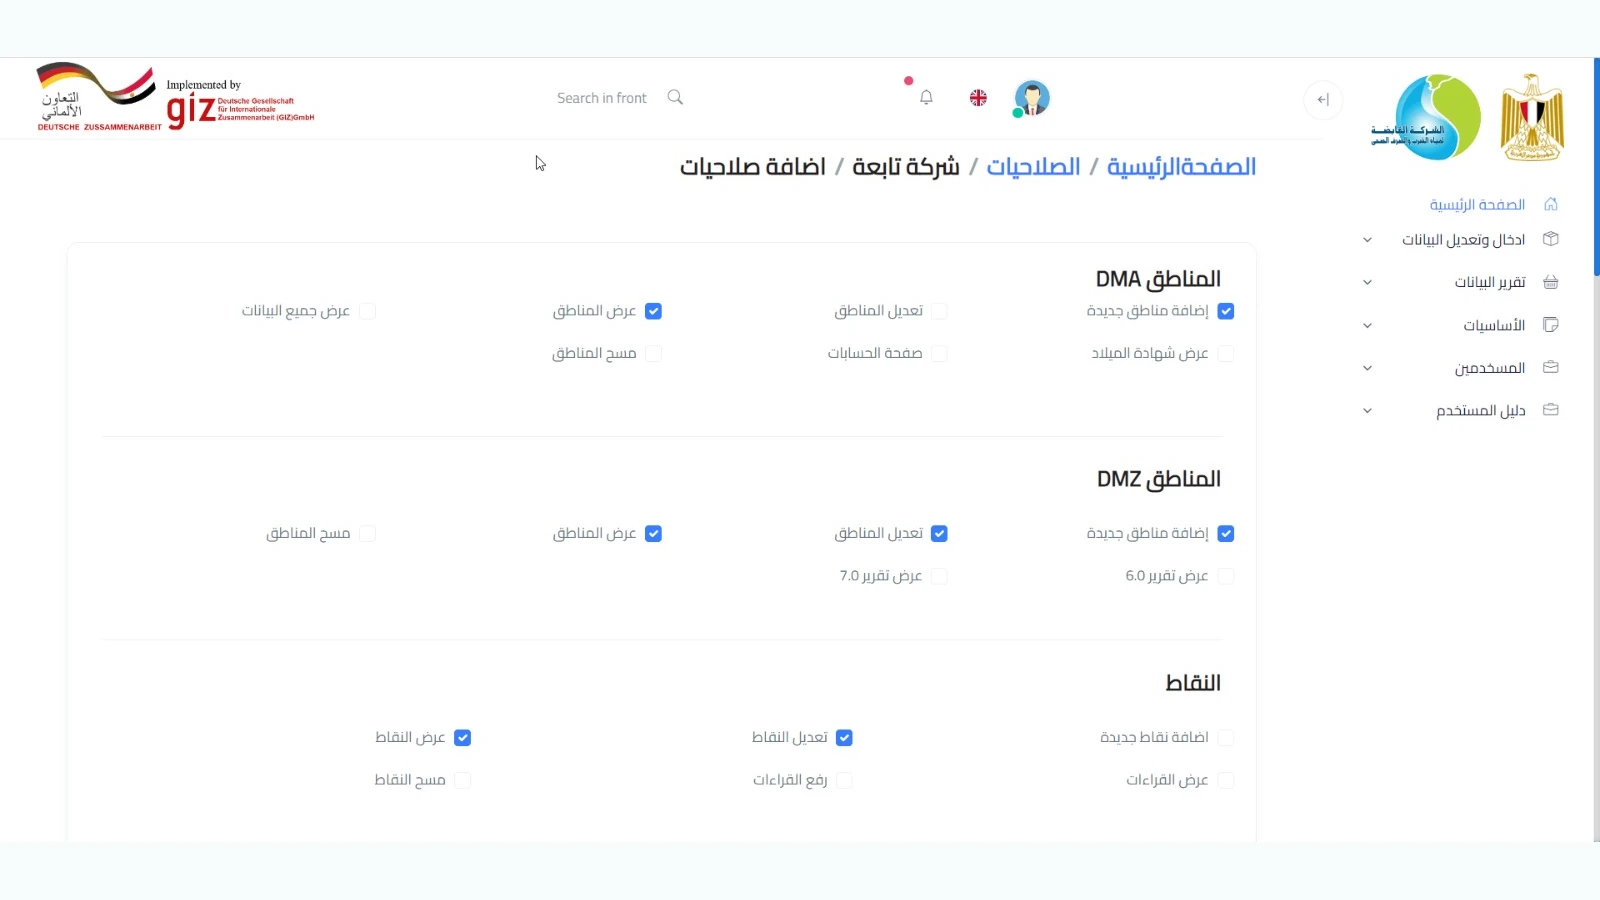This screenshot has width=1600, height=900.
Task: Click the UK flag language icon
Action: click(x=978, y=97)
